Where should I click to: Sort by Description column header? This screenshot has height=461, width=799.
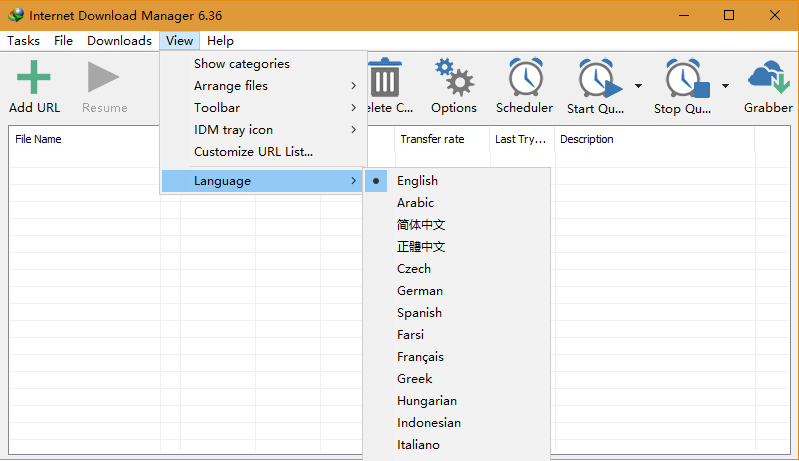(x=655, y=139)
